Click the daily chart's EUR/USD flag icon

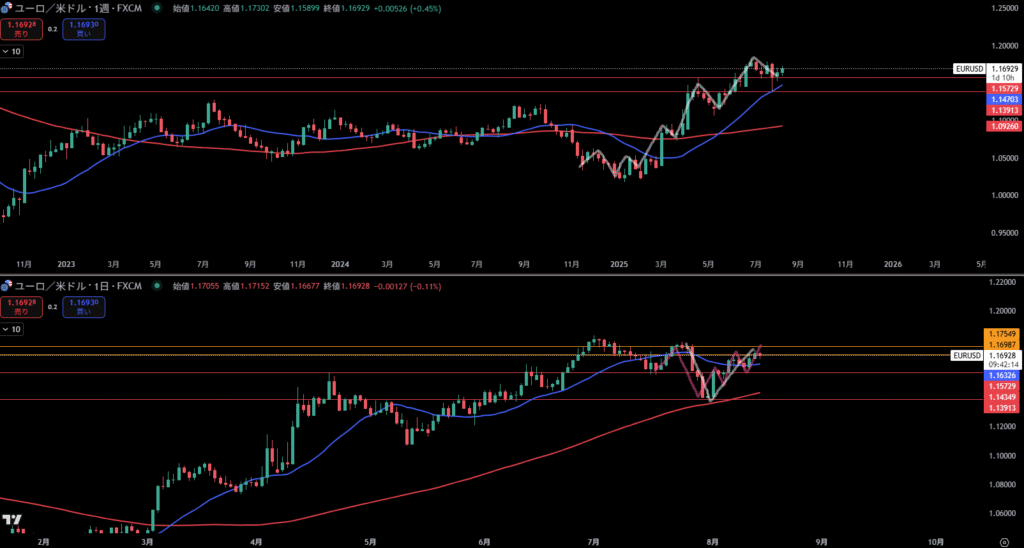[7, 285]
